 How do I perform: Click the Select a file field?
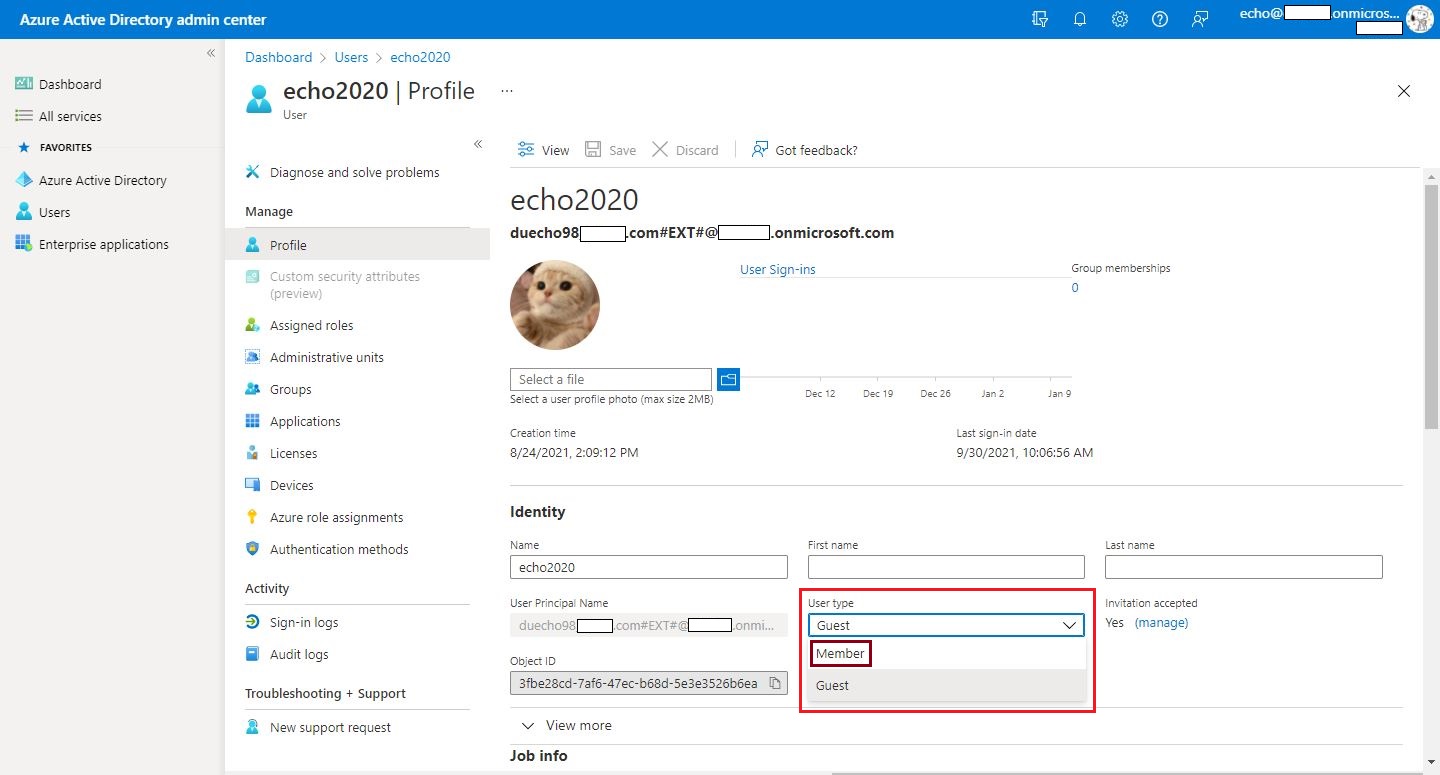tap(611, 379)
